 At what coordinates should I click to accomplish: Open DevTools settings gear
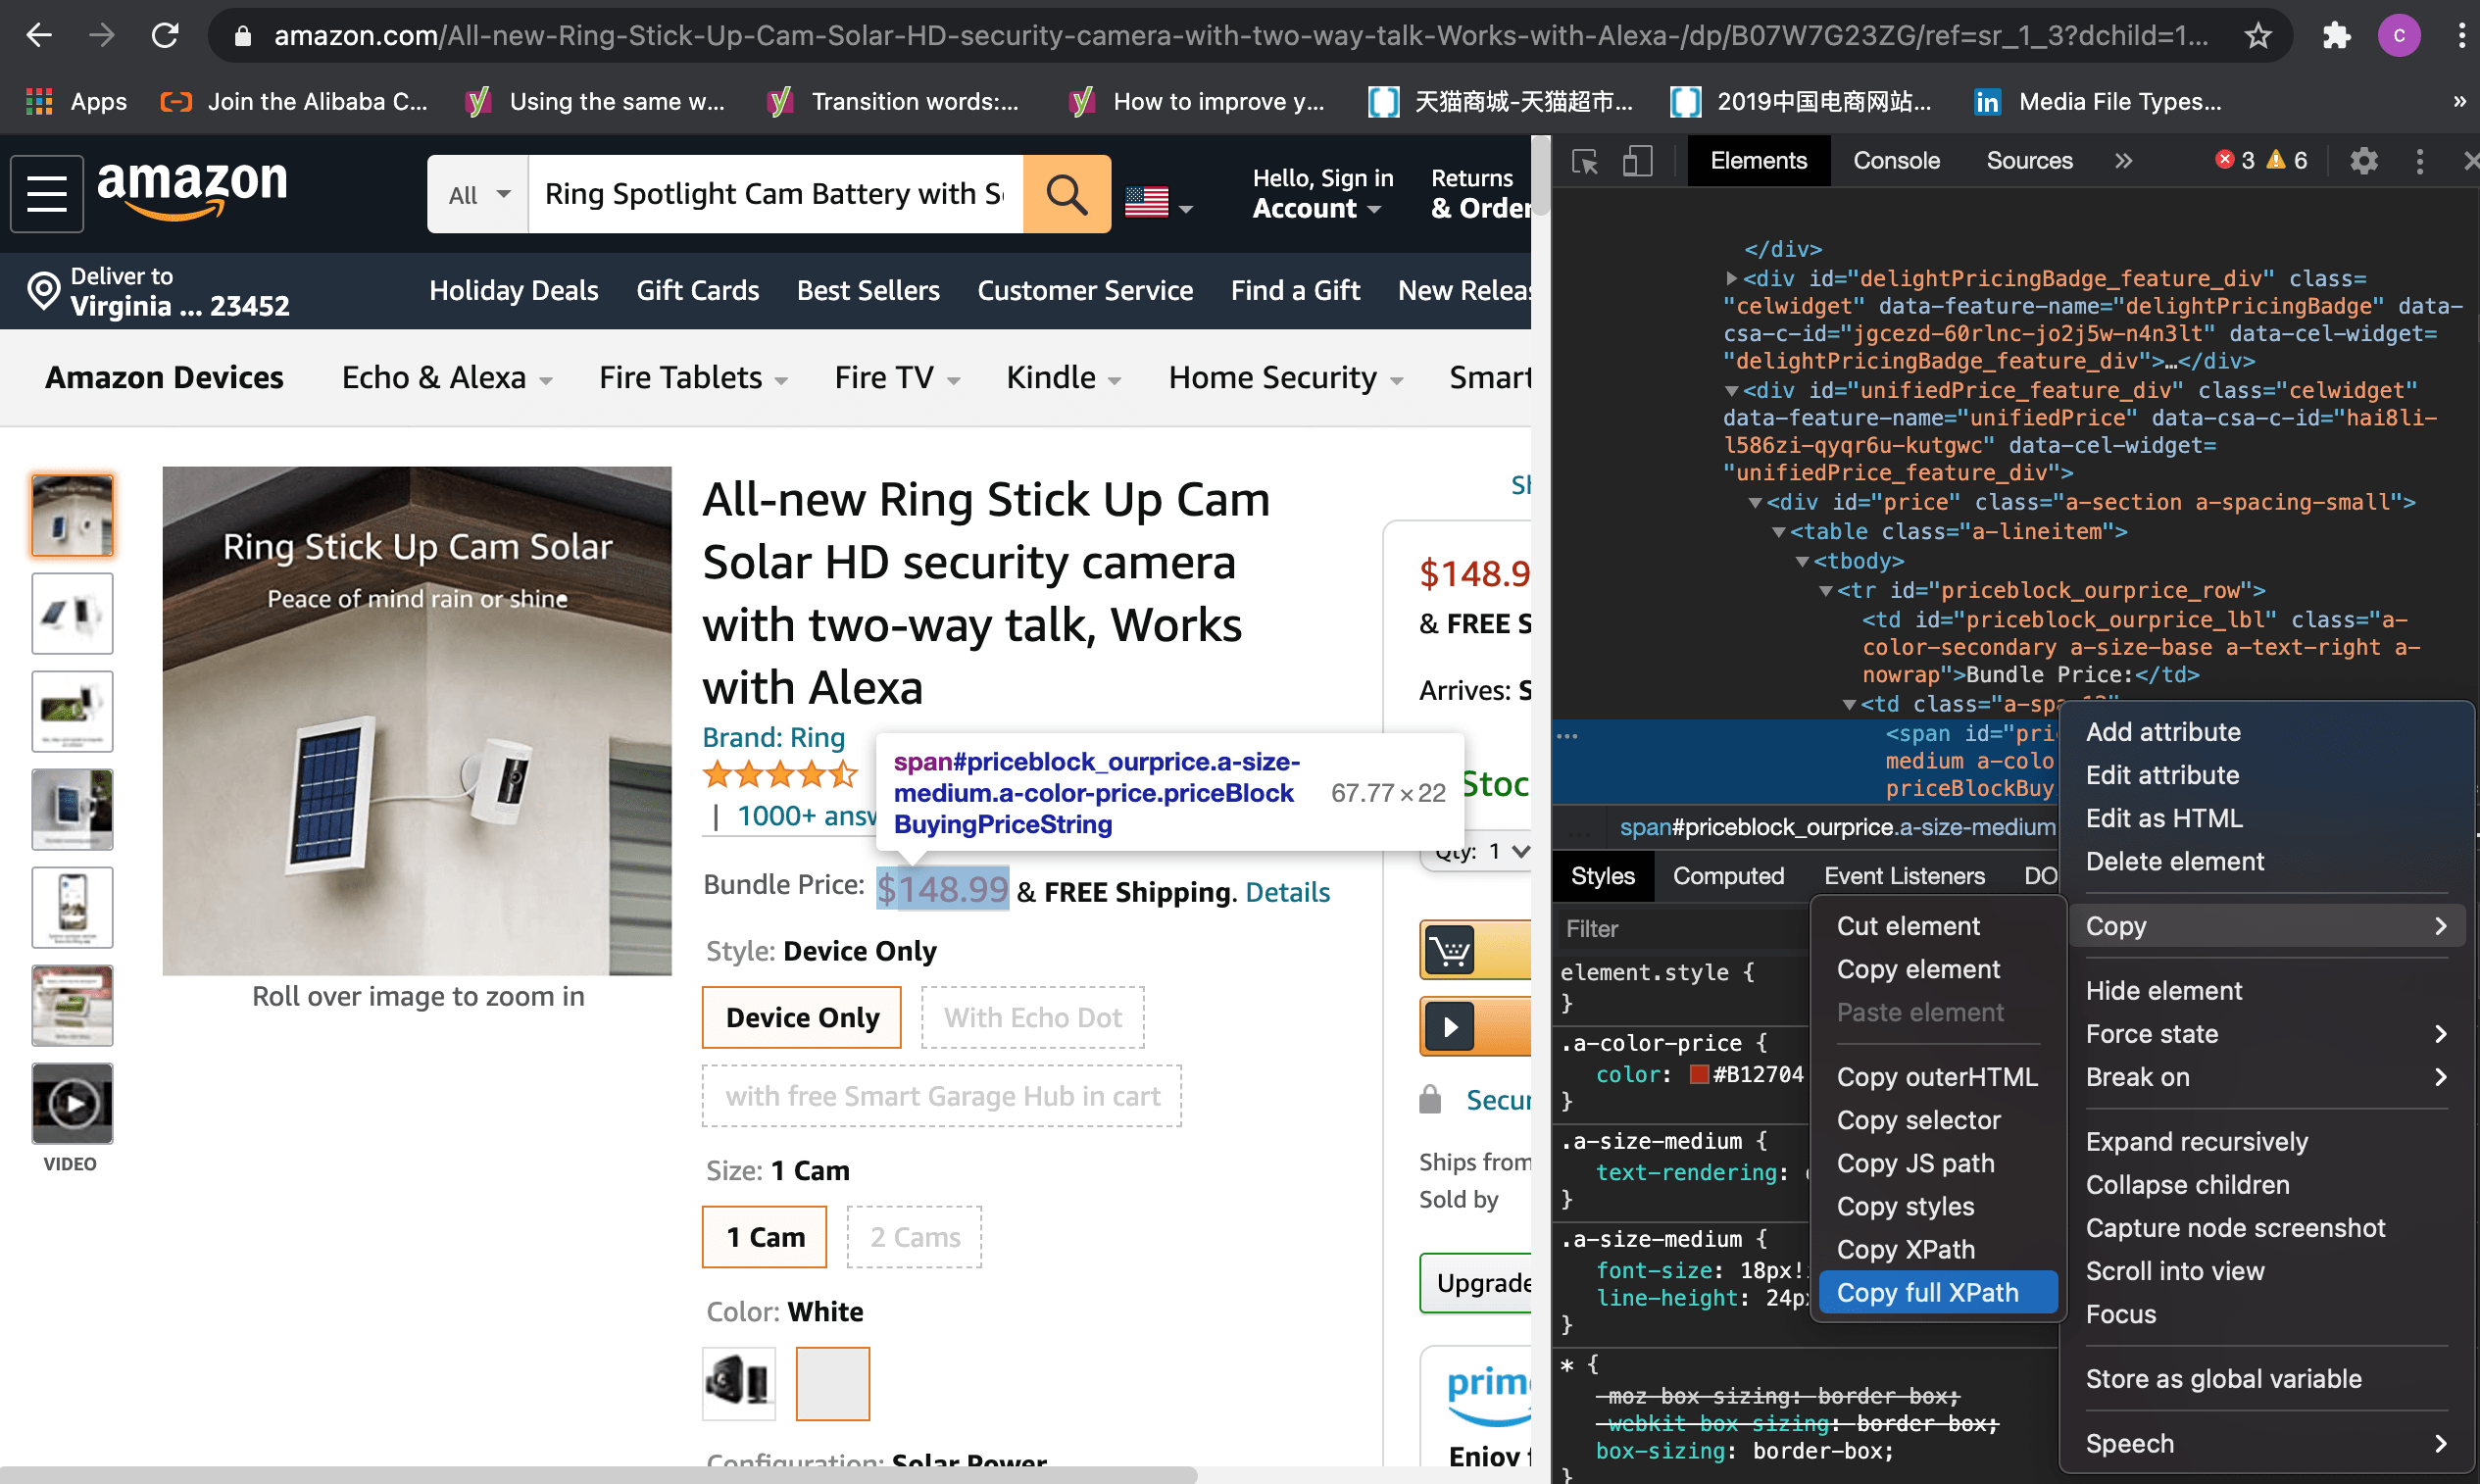pos(2364,161)
